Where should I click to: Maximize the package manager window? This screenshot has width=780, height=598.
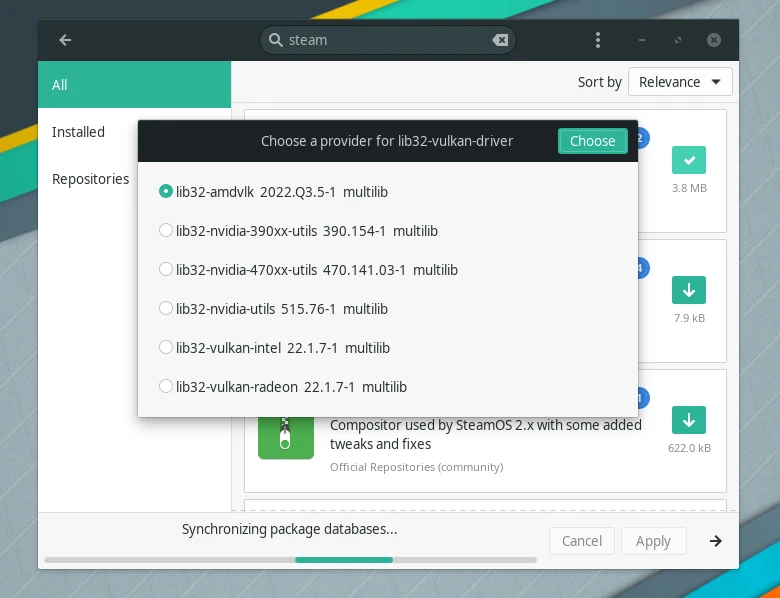[x=678, y=40]
